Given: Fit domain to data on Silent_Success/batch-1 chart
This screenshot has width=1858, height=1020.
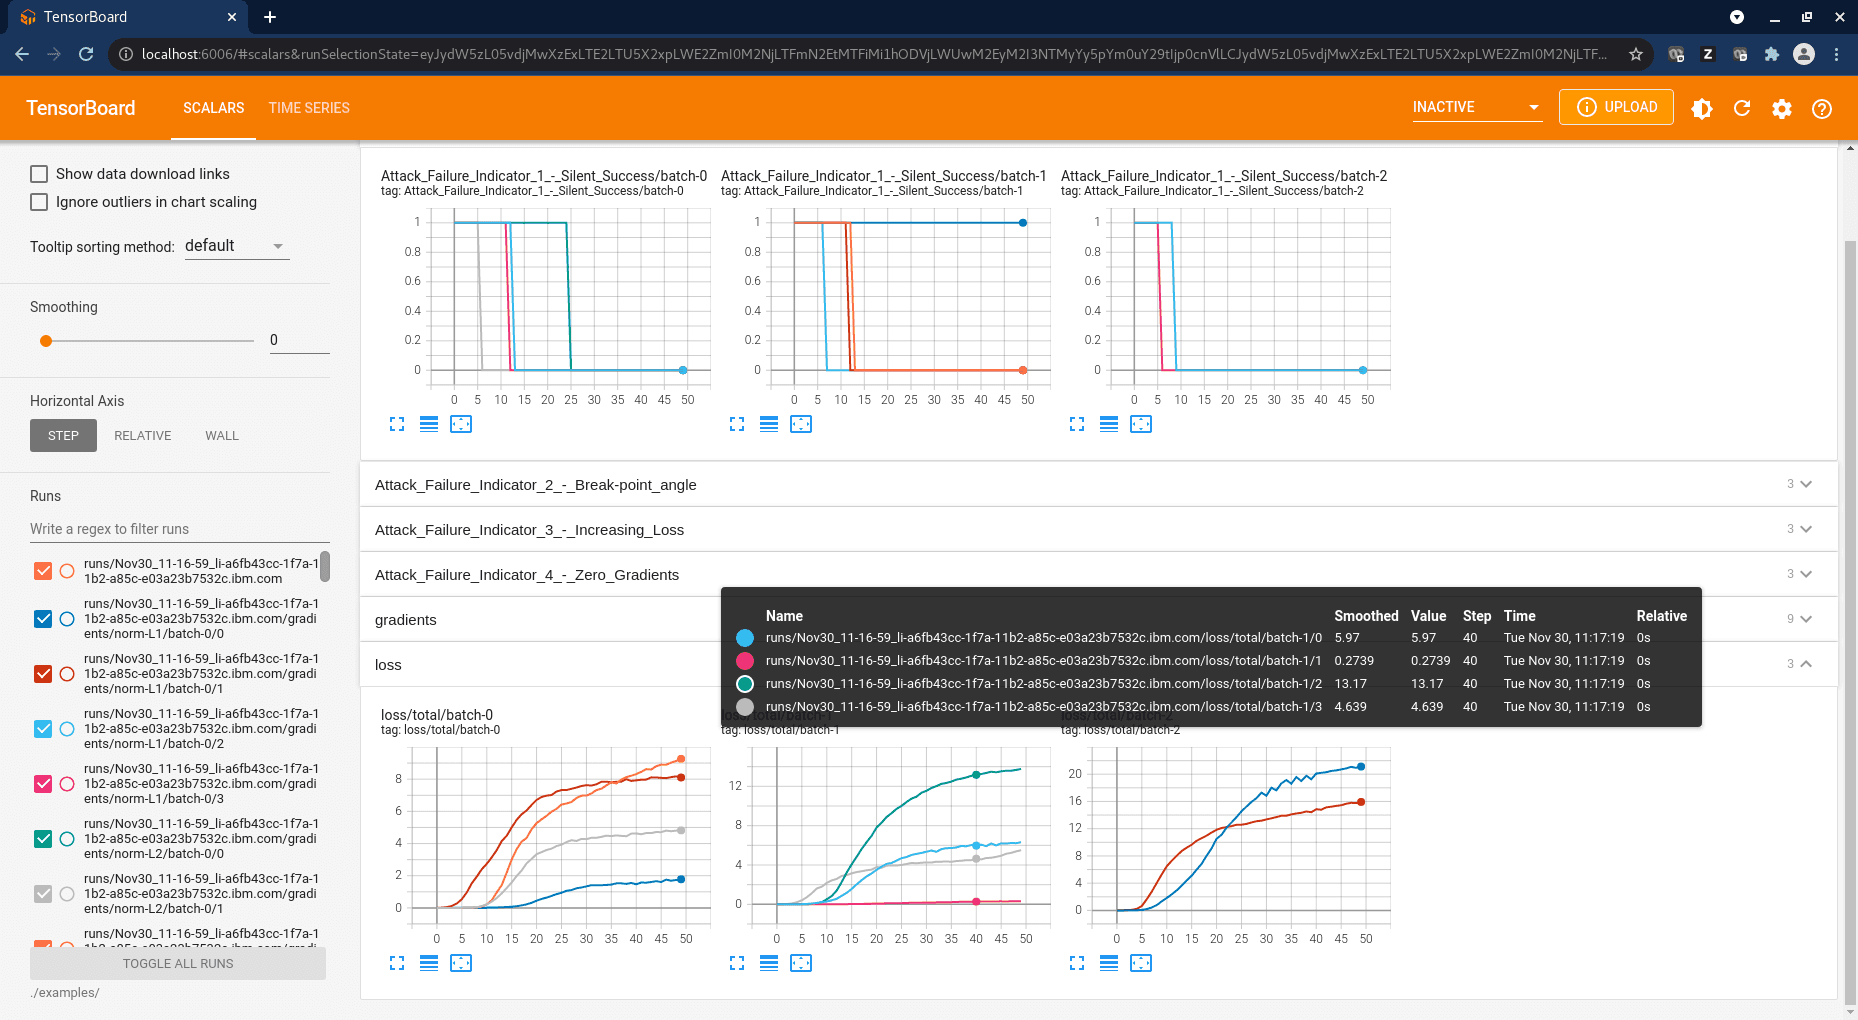Looking at the screenshot, I should (801, 424).
